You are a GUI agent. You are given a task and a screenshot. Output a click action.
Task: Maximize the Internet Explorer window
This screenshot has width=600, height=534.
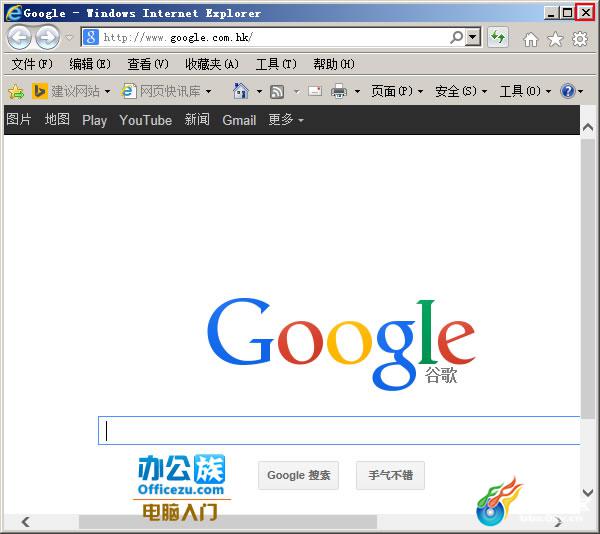tap(567, 13)
